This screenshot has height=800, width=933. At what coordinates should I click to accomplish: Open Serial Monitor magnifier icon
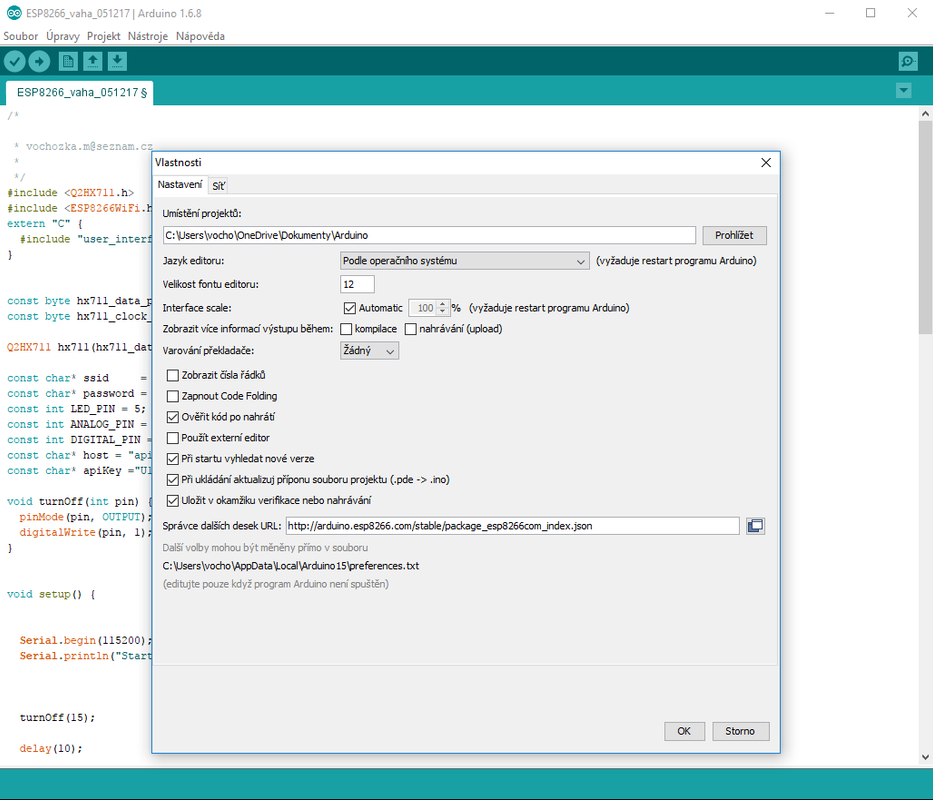coord(908,61)
